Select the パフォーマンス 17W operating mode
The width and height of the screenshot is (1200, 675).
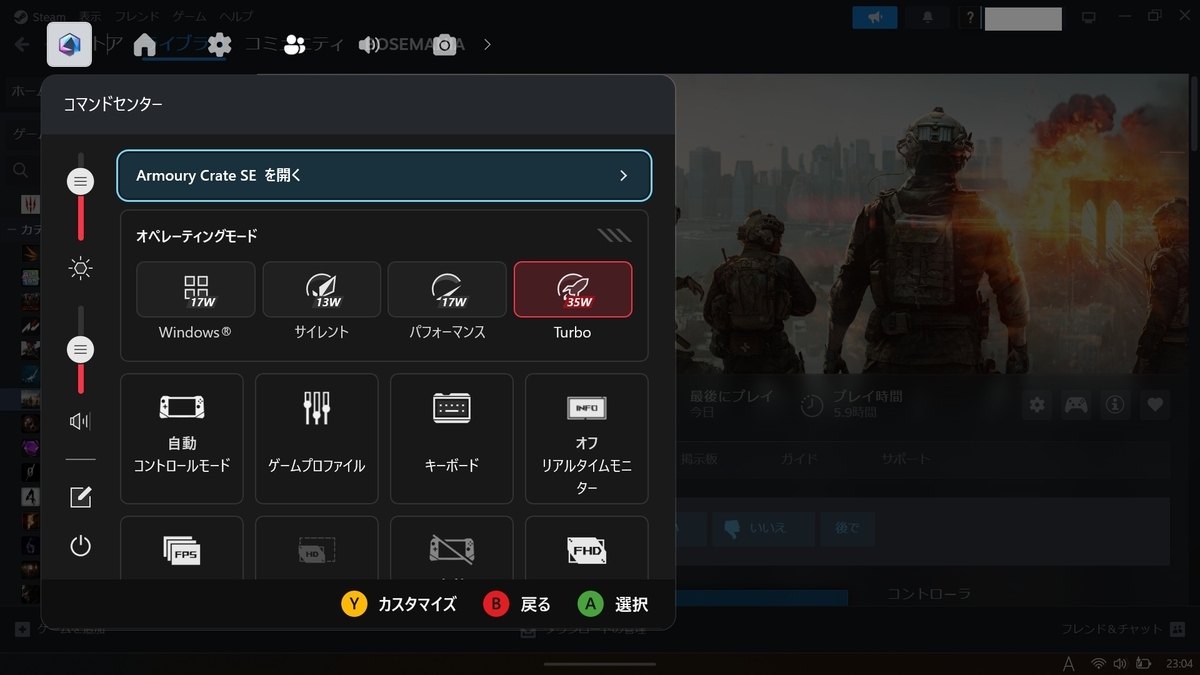447,289
